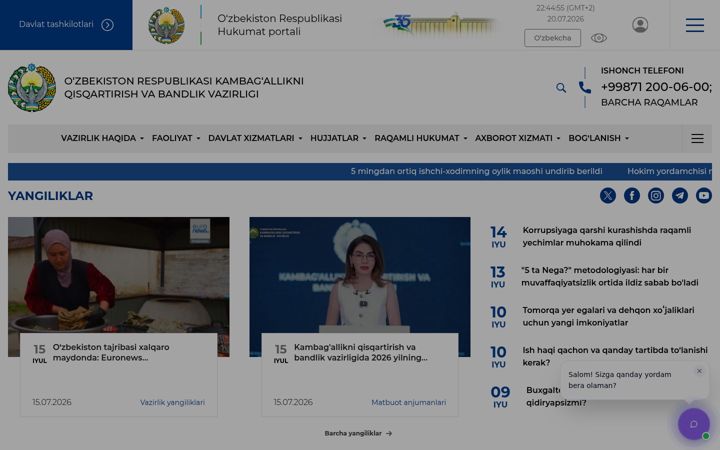
Task: Click the ticker headline about oylik maoshi
Action: (x=476, y=171)
